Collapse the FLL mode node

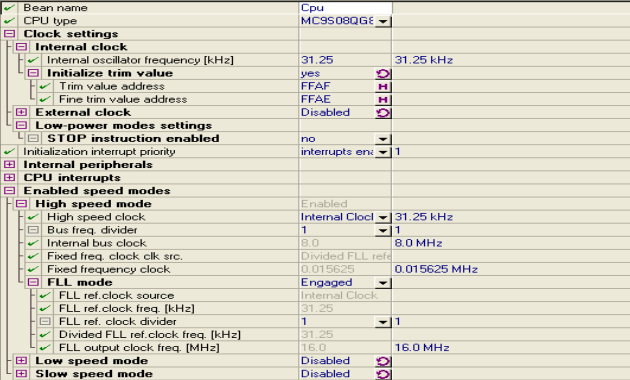pos(33,282)
